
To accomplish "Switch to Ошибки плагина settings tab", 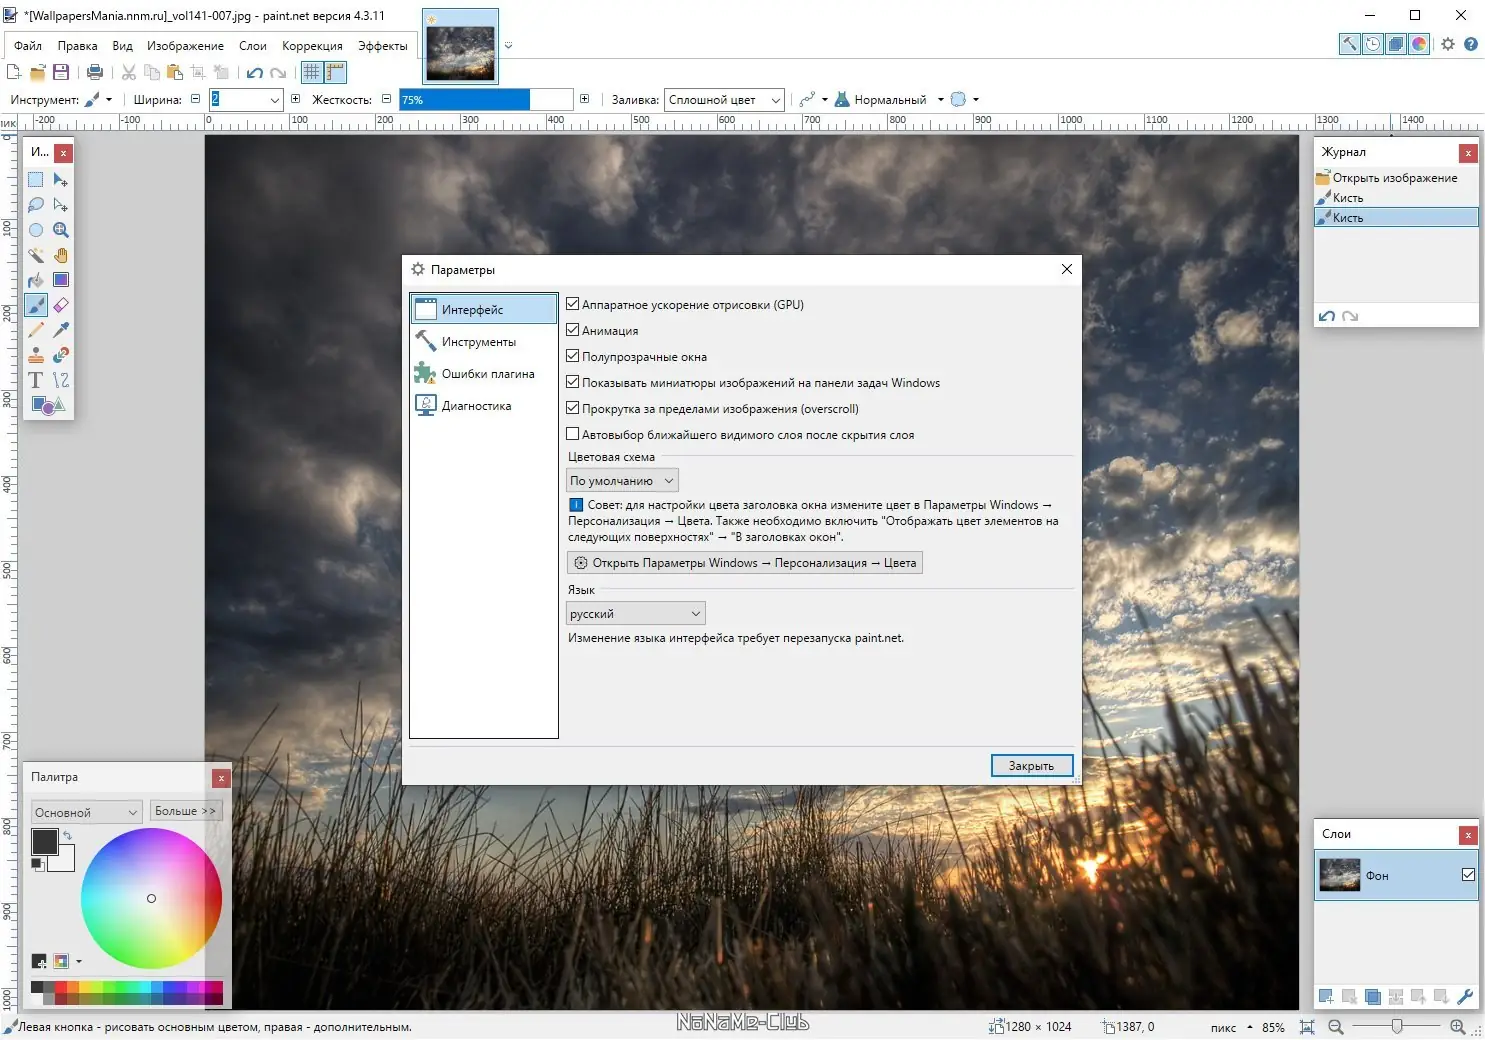I will pos(484,374).
